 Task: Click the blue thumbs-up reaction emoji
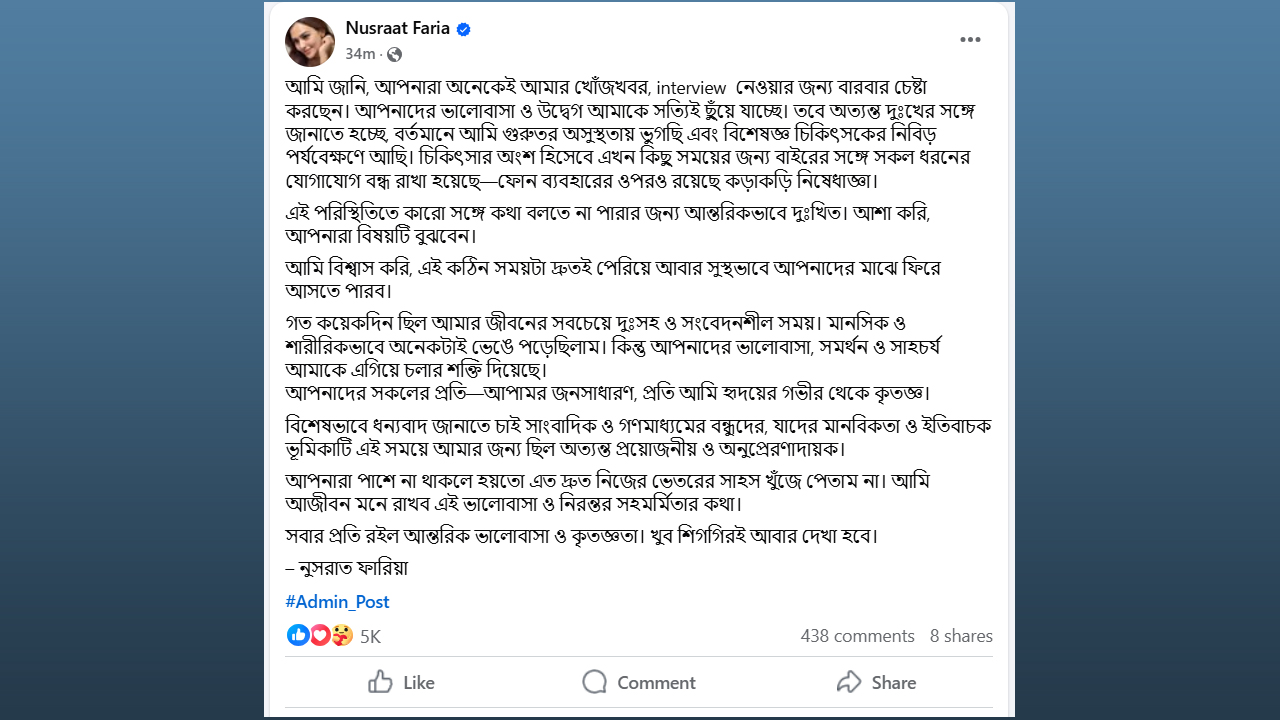pyautogui.click(x=298, y=635)
